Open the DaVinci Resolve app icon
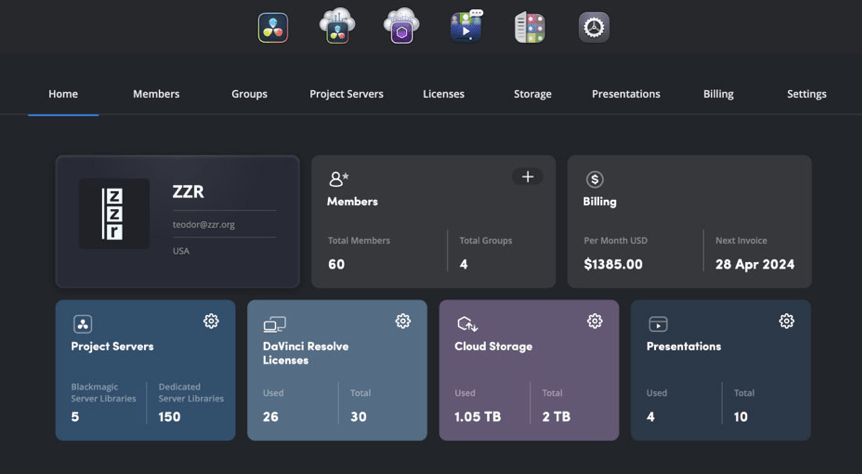 pyautogui.click(x=273, y=27)
